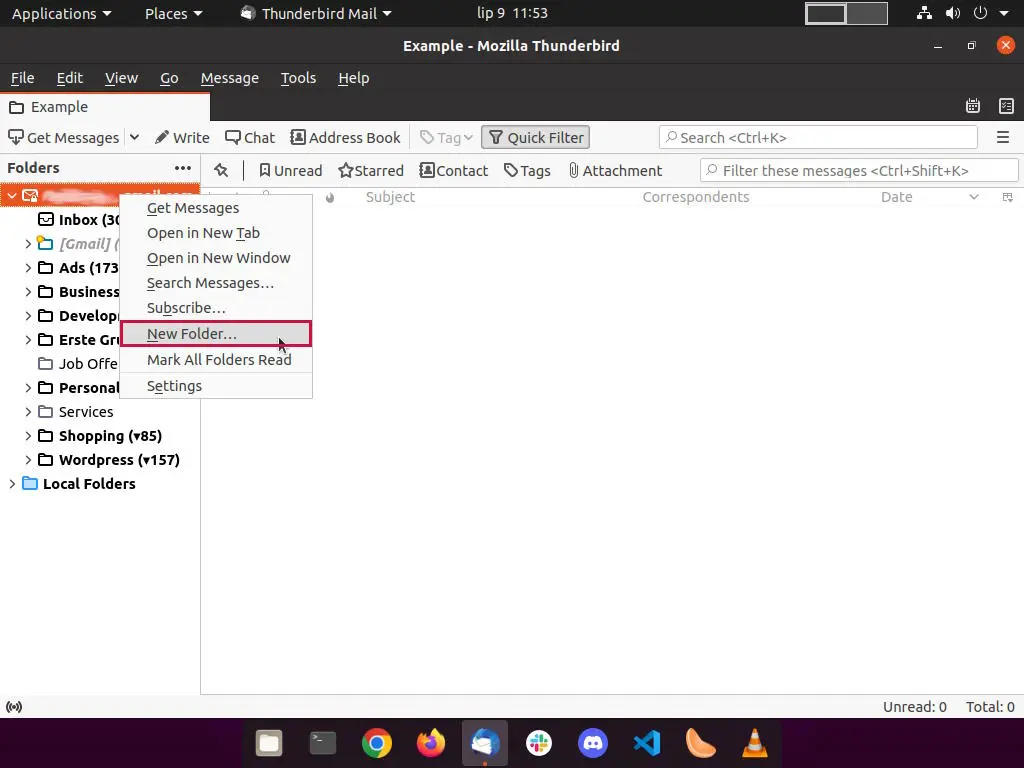1024x768 pixels.
Task: Open the Go menu
Action: 169,78
